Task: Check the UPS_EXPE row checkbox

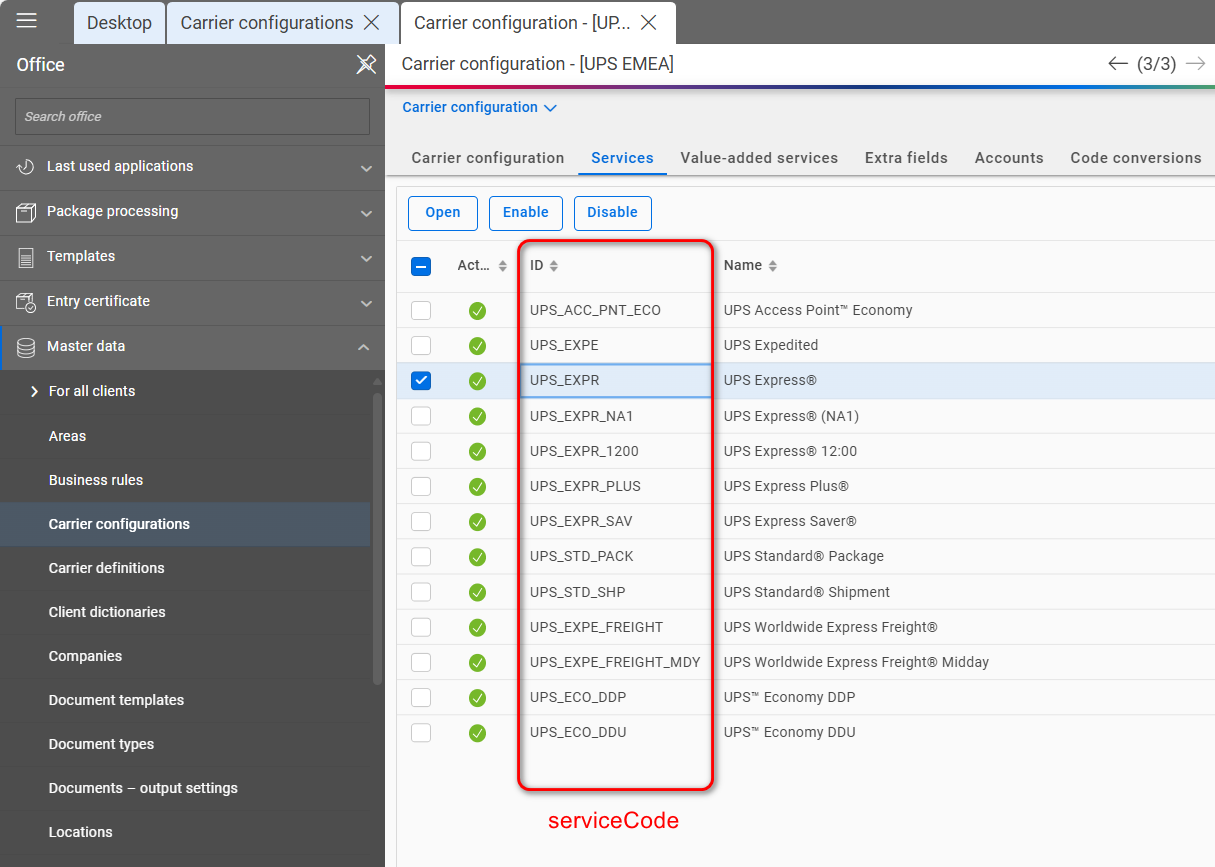Action: [x=421, y=345]
